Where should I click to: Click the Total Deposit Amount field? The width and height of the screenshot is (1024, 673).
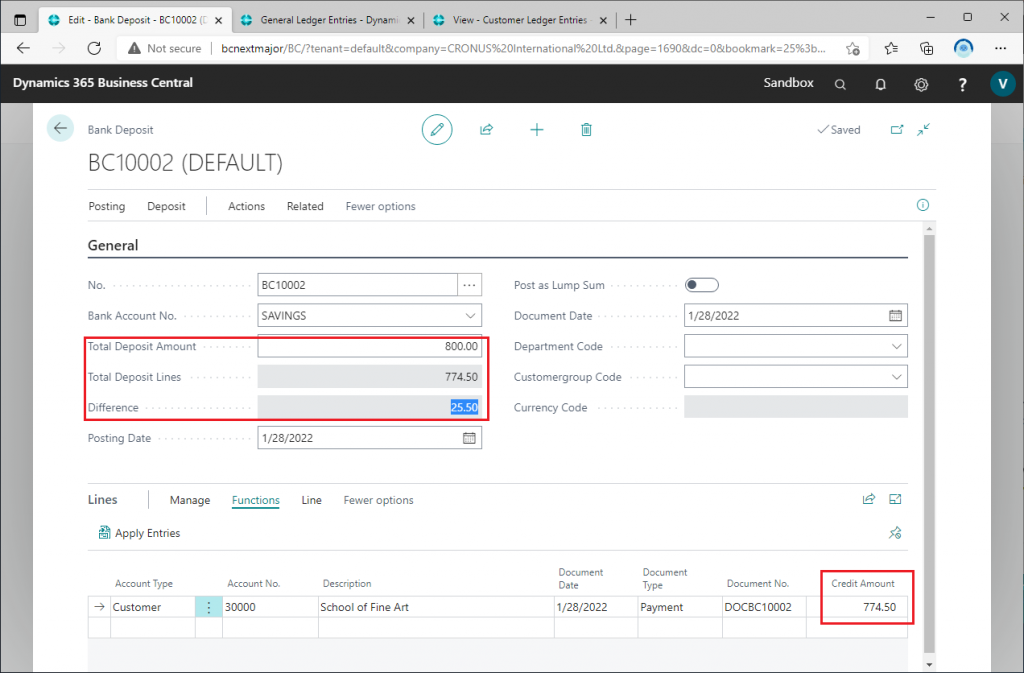click(x=370, y=346)
